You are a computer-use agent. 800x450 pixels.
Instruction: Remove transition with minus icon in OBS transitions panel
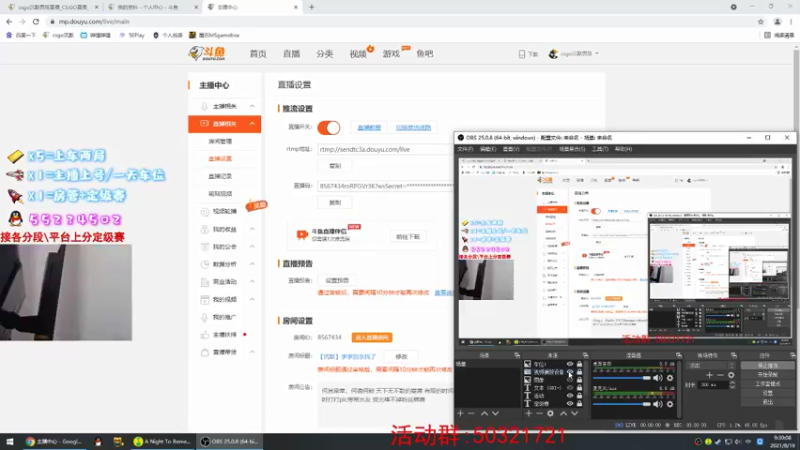click(720, 375)
